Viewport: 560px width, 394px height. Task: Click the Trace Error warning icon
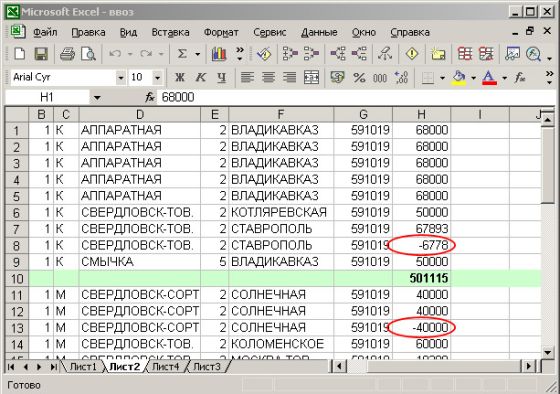click(412, 54)
